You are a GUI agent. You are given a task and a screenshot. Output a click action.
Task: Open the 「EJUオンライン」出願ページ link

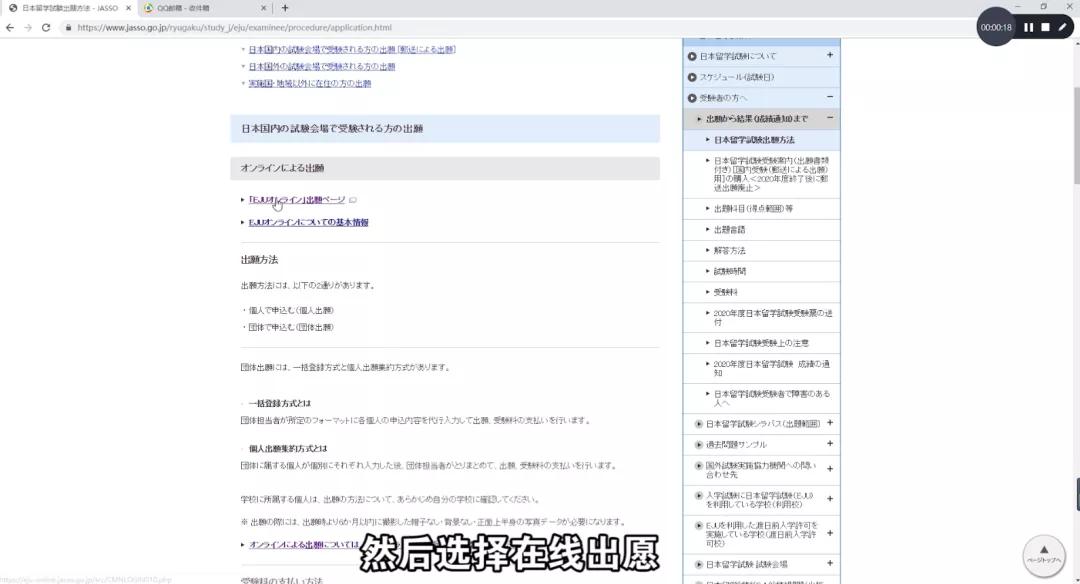pos(297,200)
